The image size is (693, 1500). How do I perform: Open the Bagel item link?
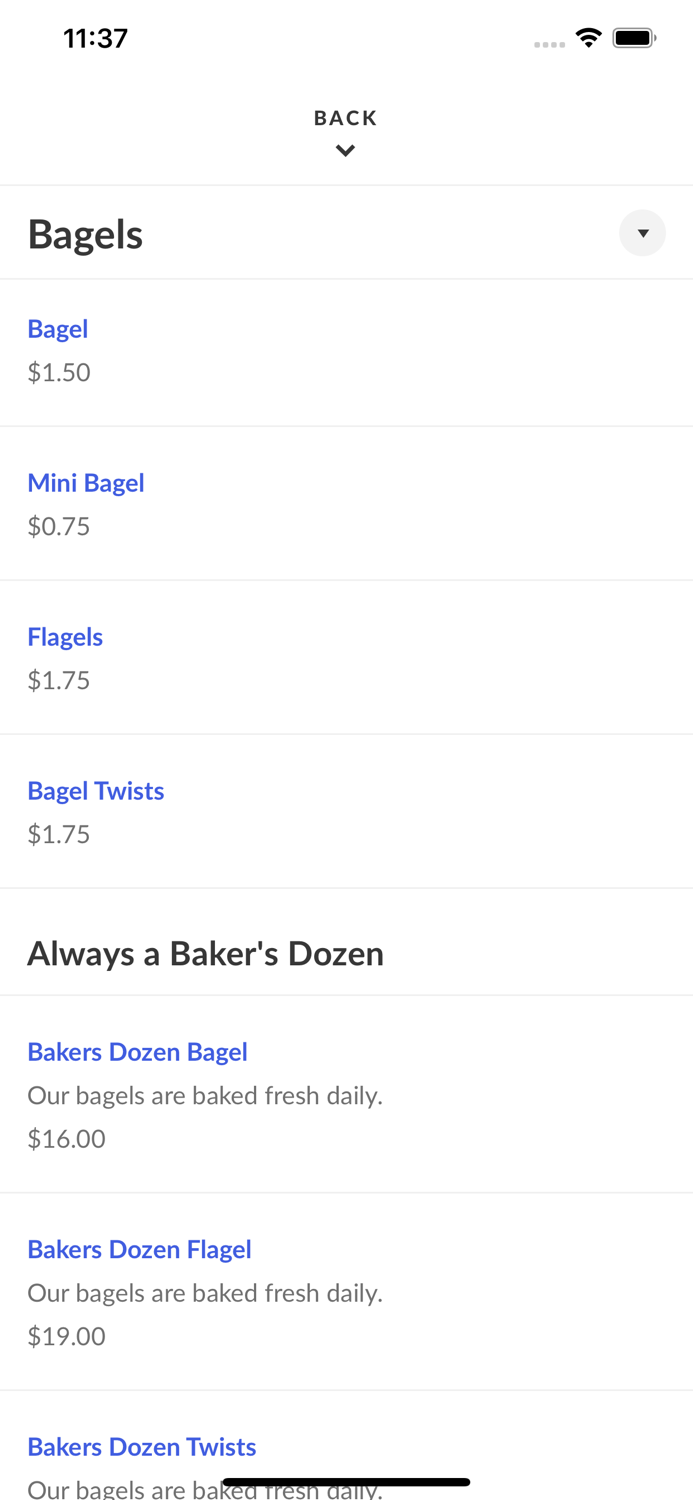click(57, 328)
